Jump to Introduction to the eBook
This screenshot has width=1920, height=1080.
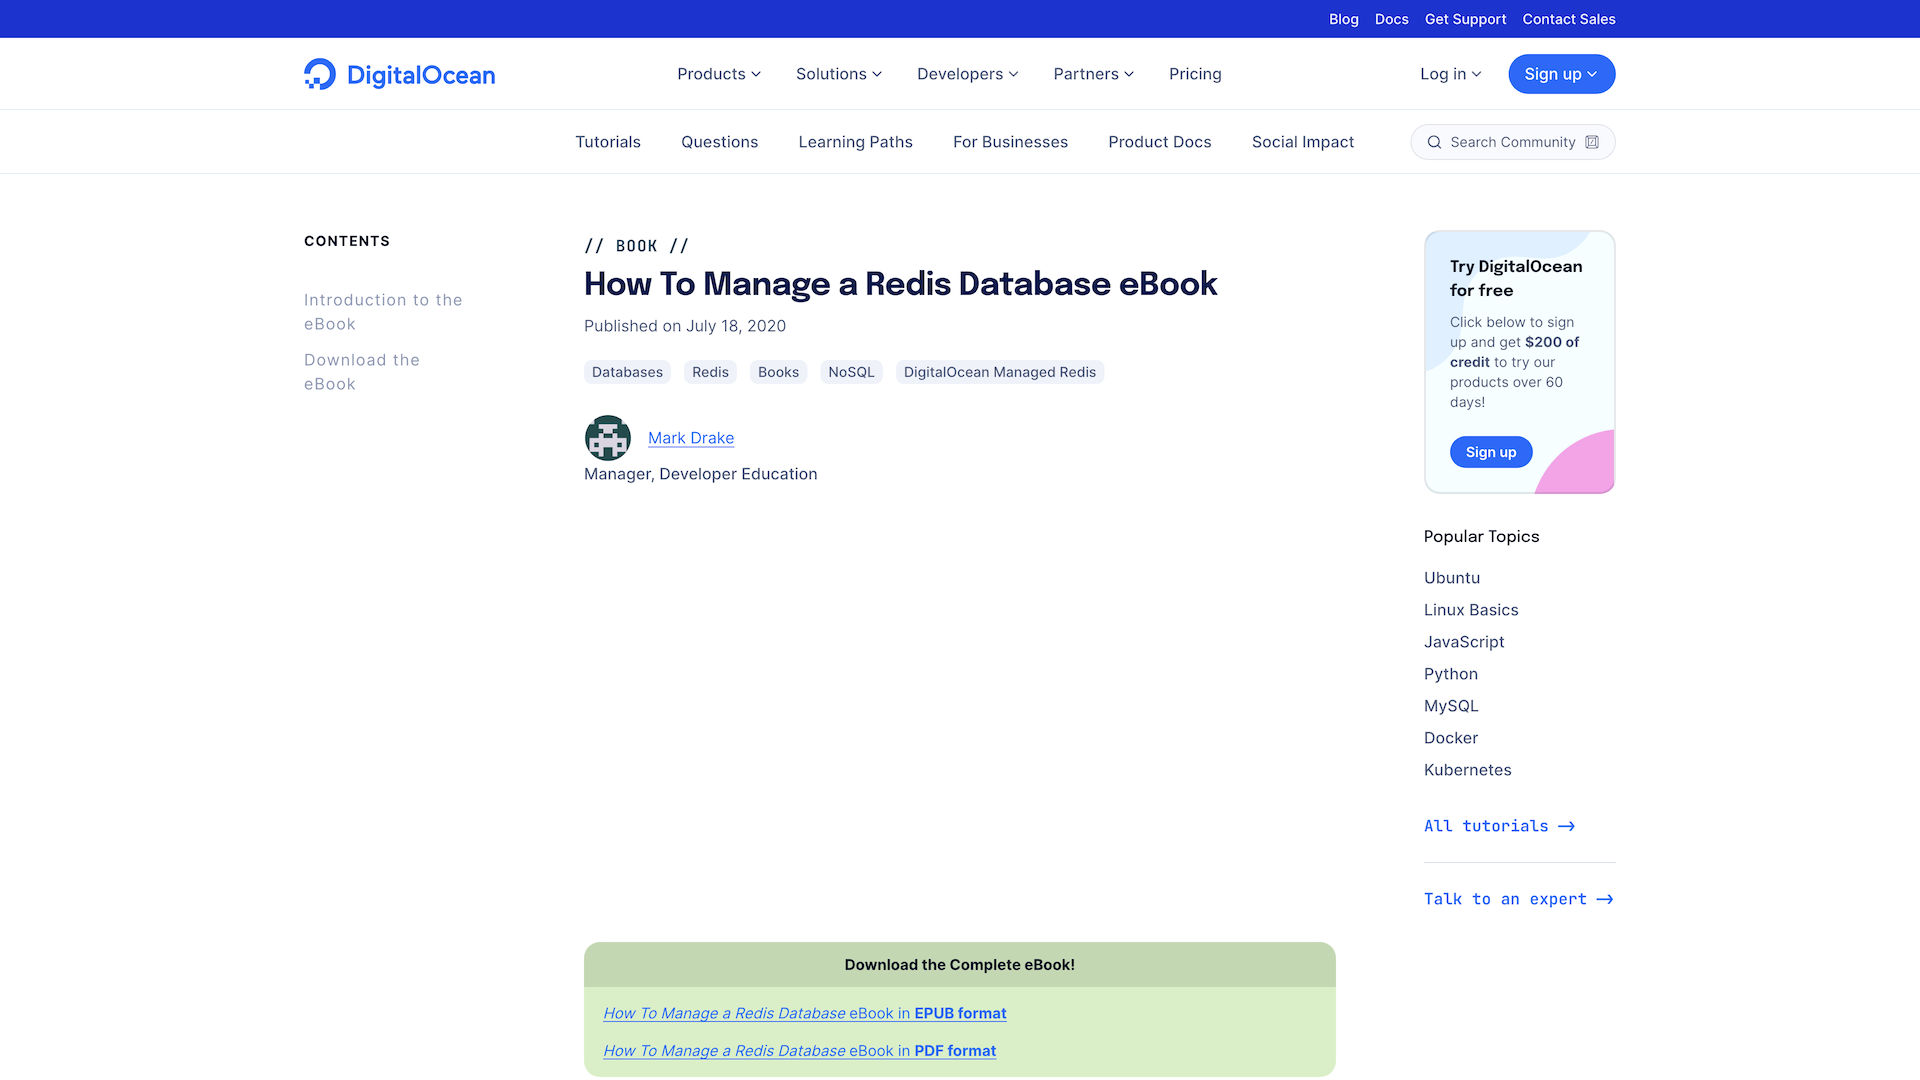tap(383, 312)
